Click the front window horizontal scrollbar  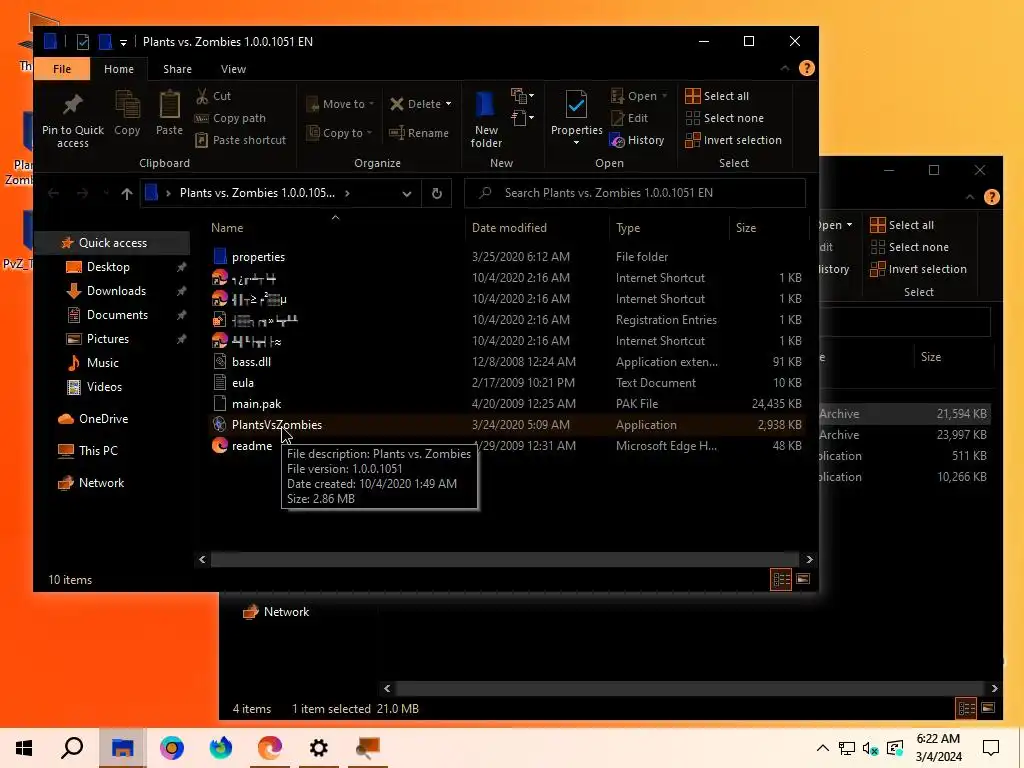pyautogui.click(x=504, y=560)
